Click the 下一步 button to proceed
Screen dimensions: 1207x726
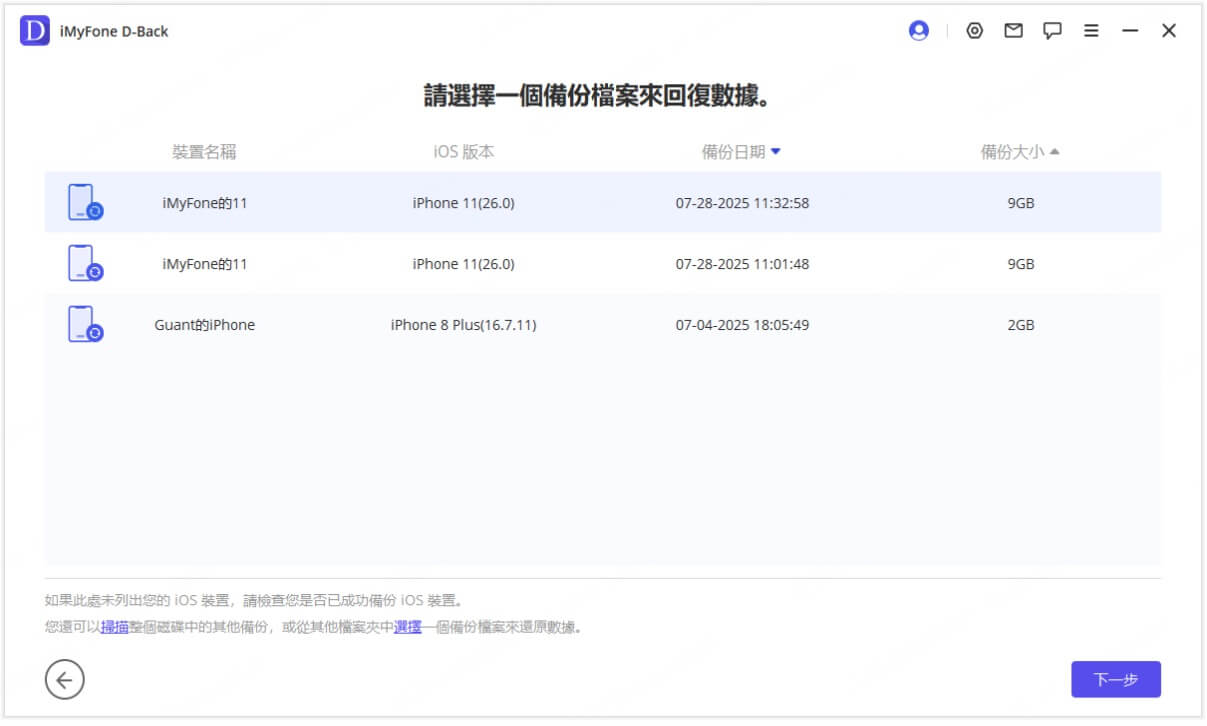1118,679
